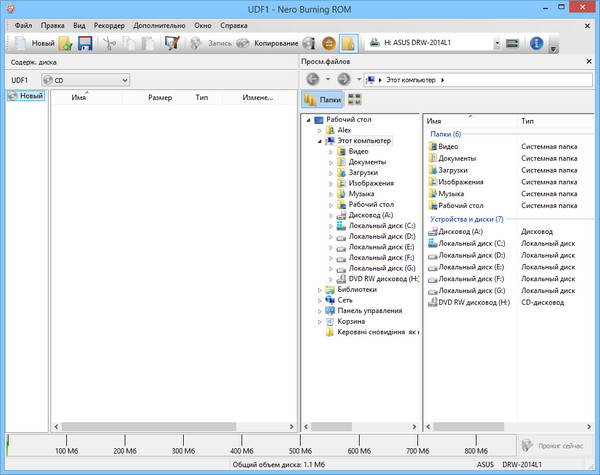Click the Новый compilation button
The image size is (600, 475).
click(x=33, y=44)
